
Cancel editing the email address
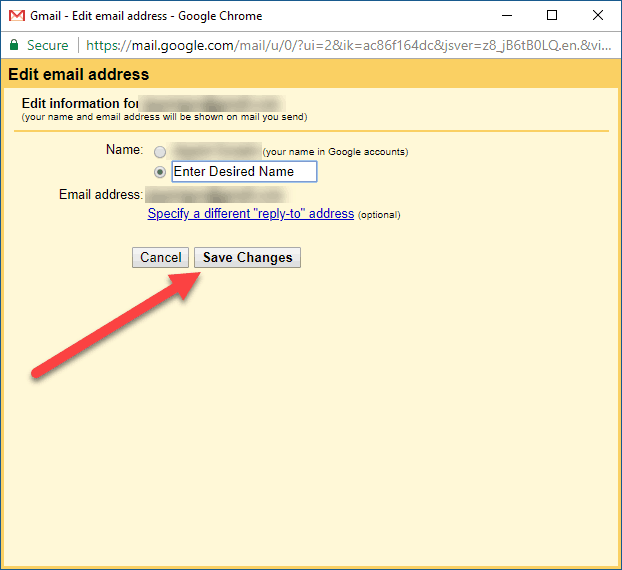160,257
